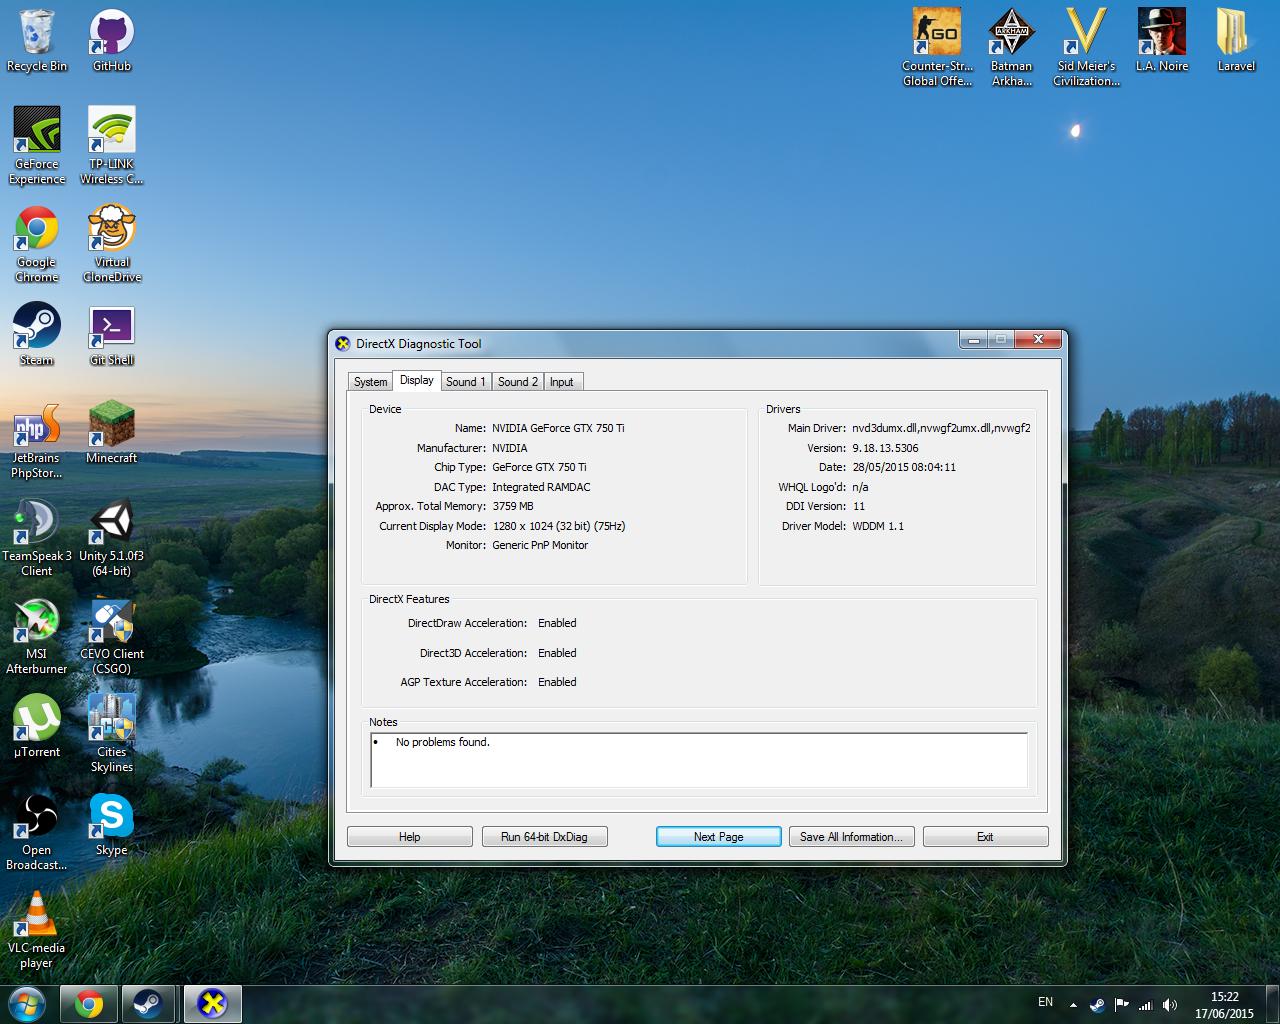Open Virtual CloneDrive shortcut

112,244
